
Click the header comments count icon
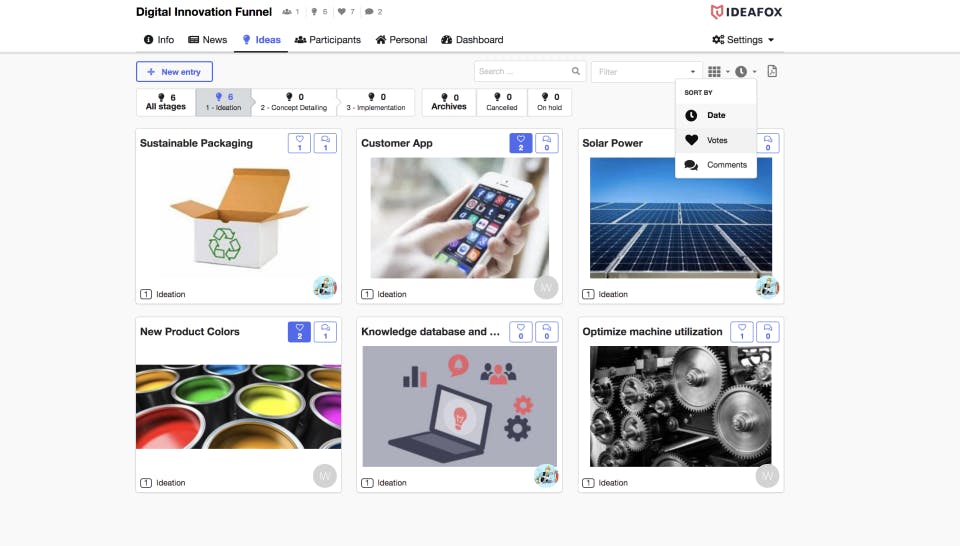coord(369,12)
